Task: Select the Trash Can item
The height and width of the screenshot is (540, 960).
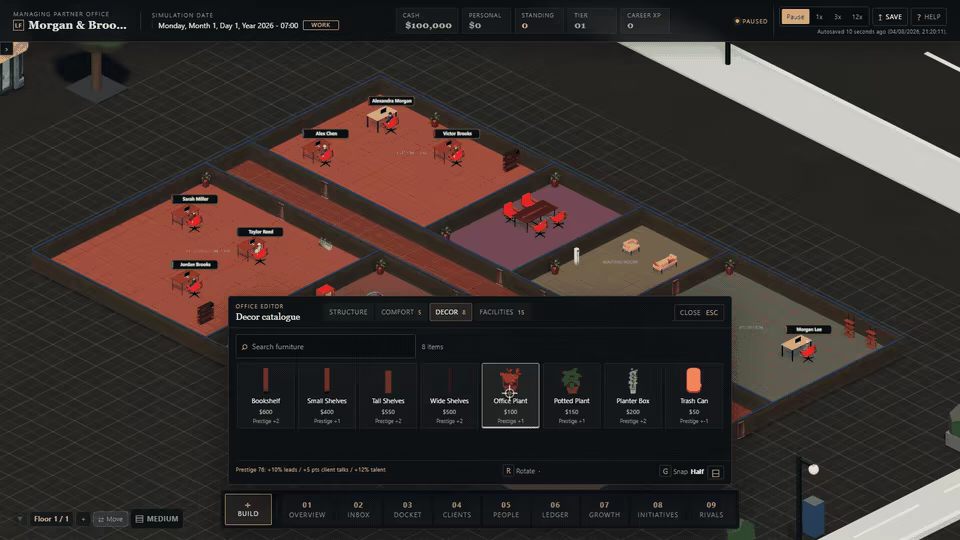Action: (x=694, y=396)
